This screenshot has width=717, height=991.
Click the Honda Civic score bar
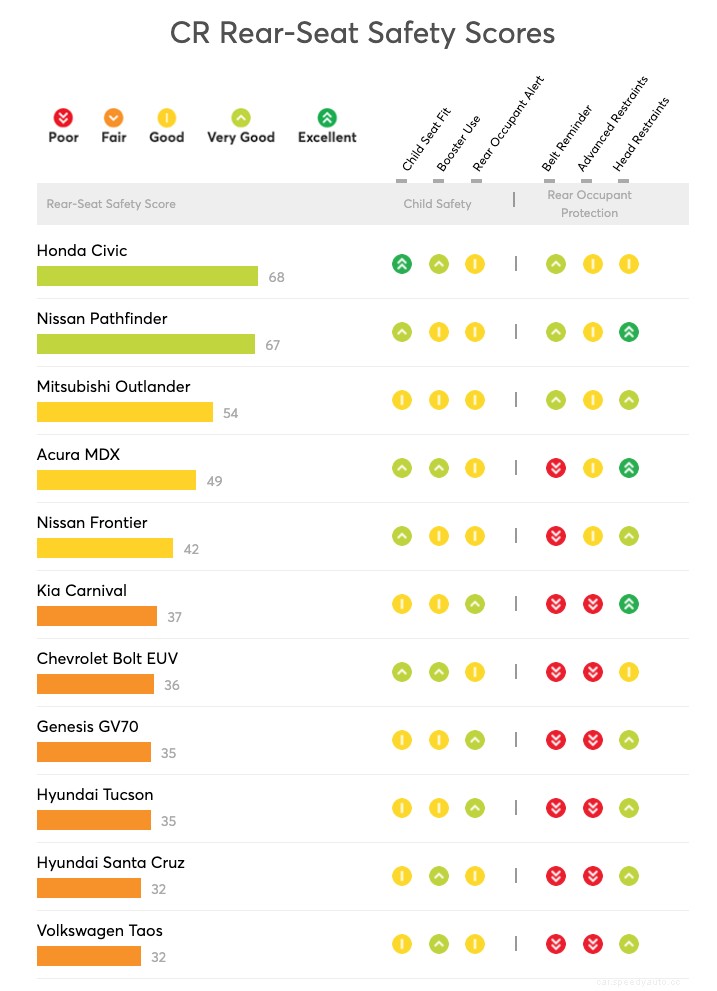pyautogui.click(x=147, y=276)
